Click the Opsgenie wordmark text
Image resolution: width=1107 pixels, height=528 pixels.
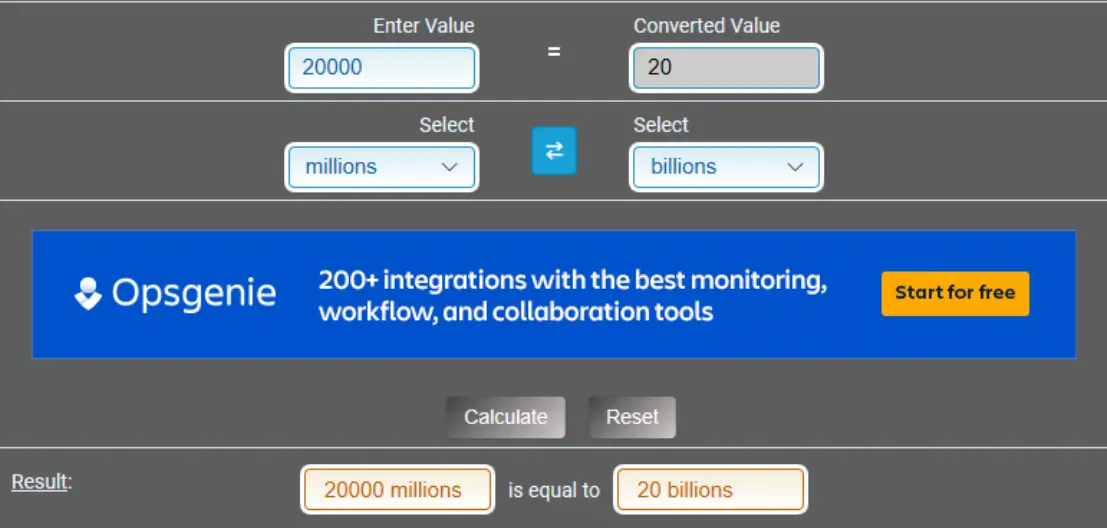[x=194, y=293]
